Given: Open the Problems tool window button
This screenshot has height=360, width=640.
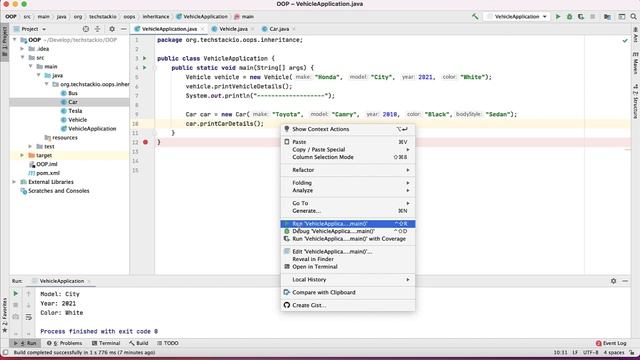Looking at the screenshot, I should (64, 343).
